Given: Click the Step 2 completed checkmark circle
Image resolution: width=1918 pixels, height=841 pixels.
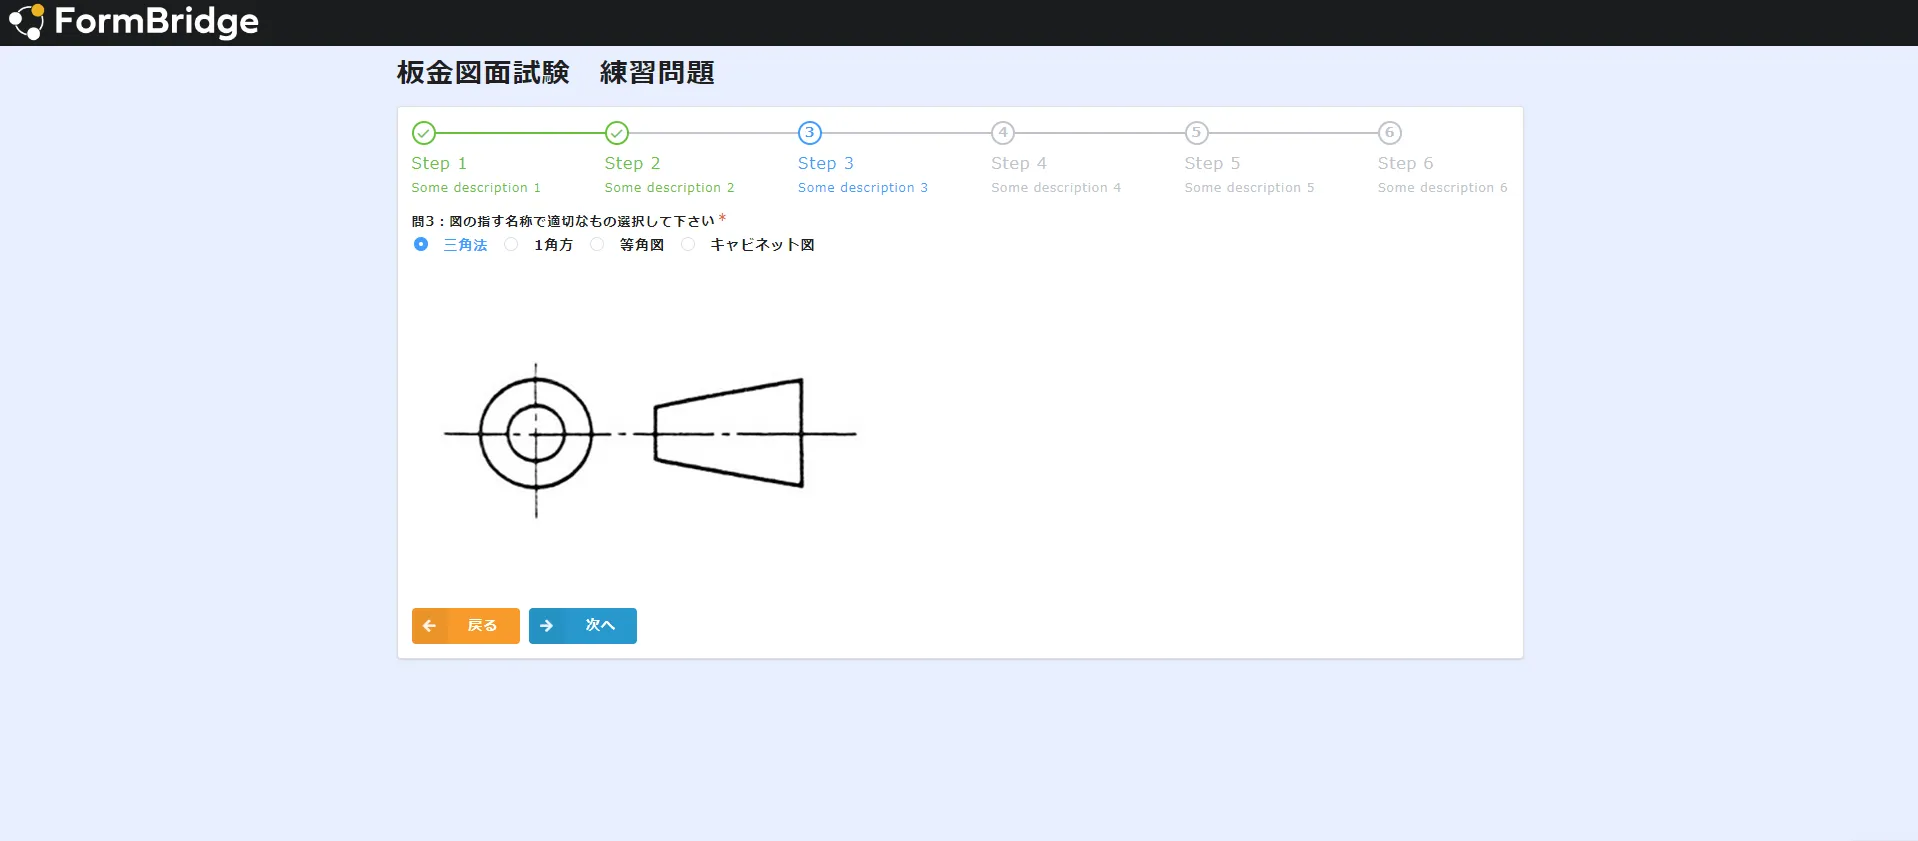Looking at the screenshot, I should point(617,133).
